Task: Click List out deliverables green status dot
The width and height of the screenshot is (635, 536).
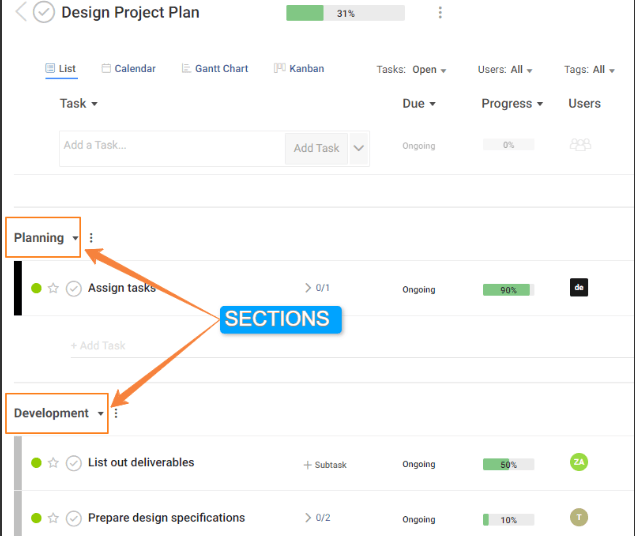Action: point(36,463)
